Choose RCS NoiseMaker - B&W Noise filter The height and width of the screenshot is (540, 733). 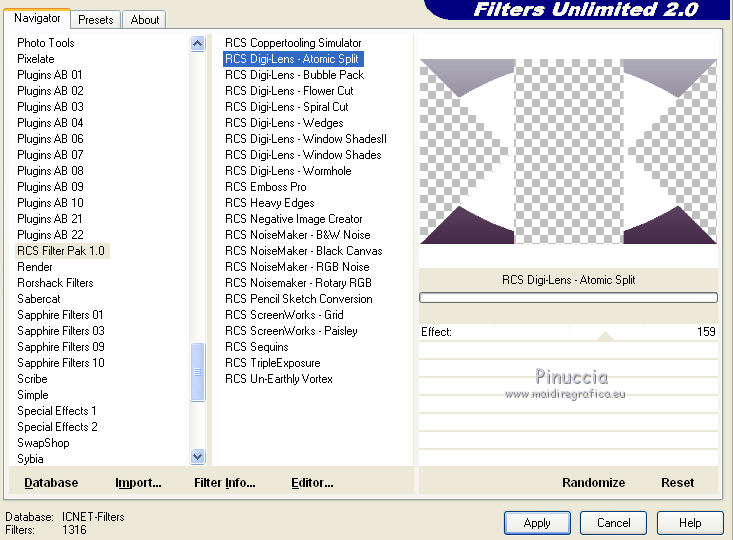[298, 235]
